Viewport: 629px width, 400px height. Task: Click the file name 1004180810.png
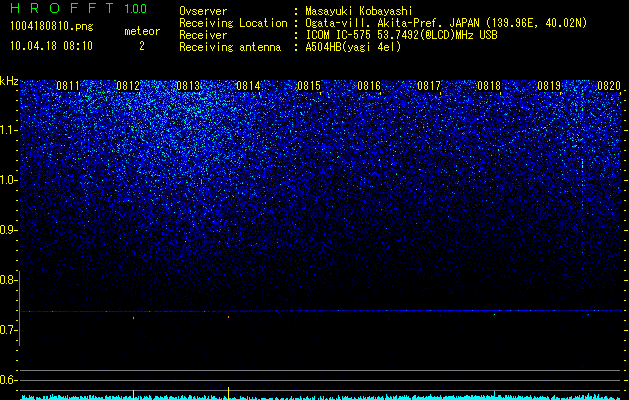(52, 26)
